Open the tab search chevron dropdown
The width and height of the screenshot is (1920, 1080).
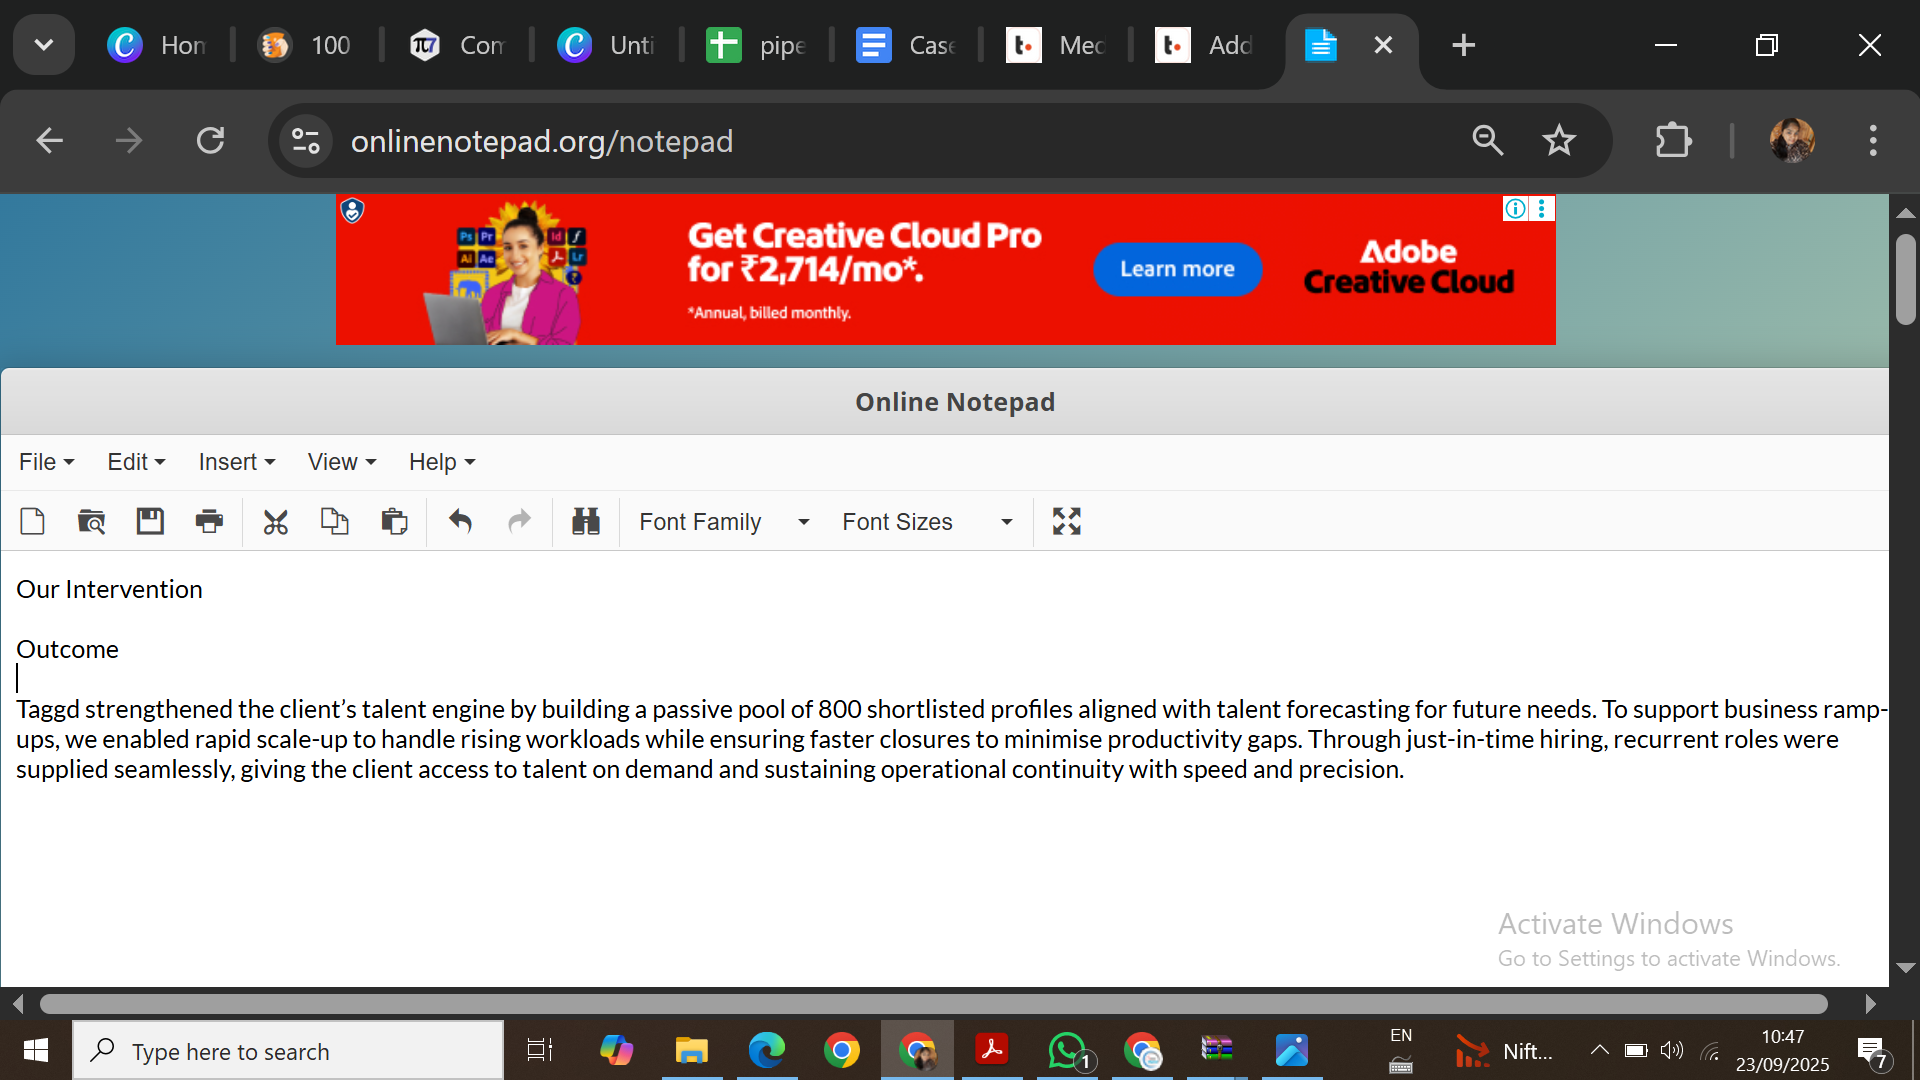click(x=43, y=45)
